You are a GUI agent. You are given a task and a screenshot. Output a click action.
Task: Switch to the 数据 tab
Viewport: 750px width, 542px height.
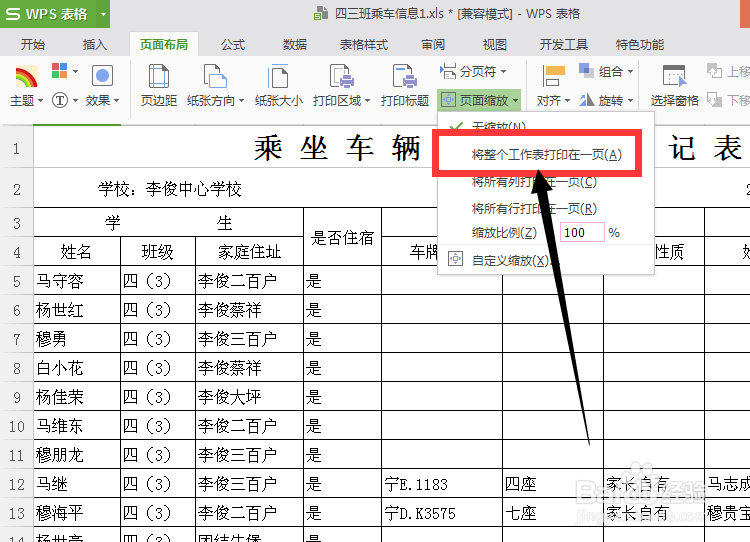(295, 44)
